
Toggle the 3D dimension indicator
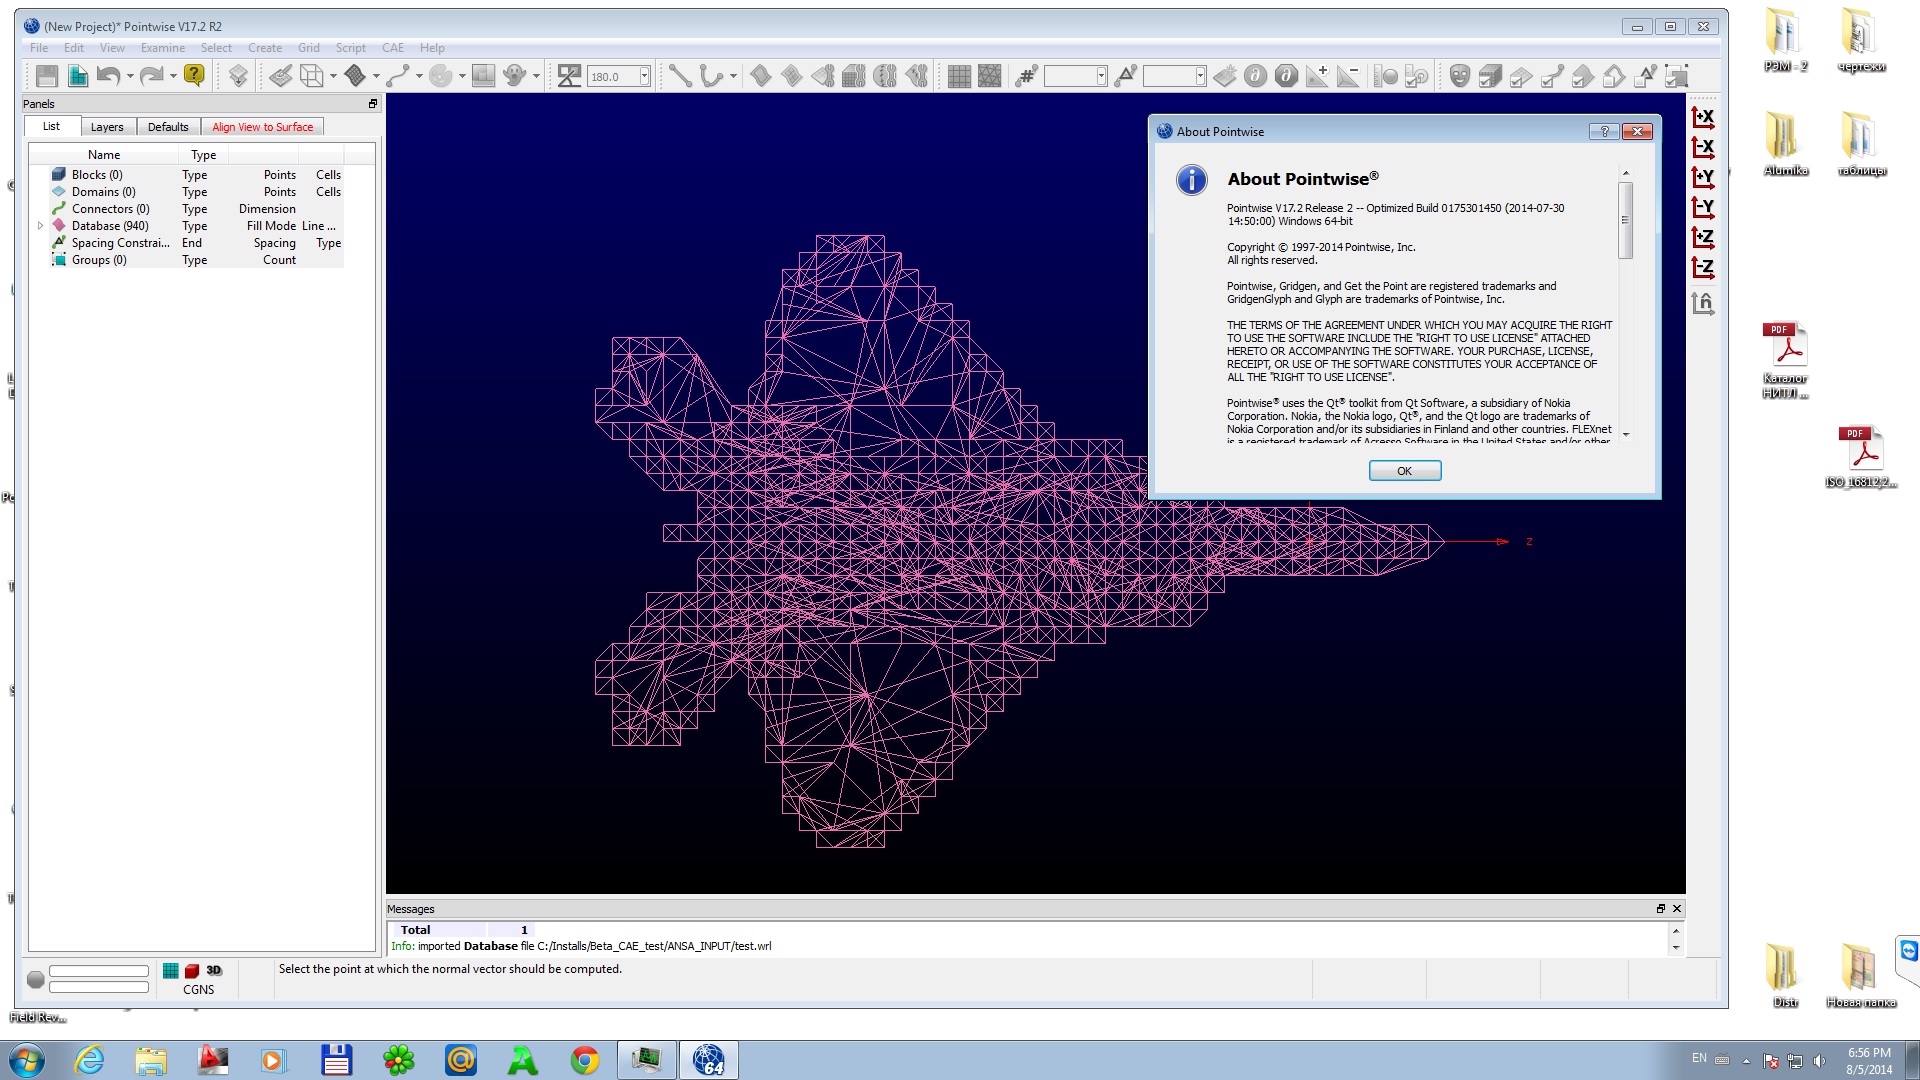(x=214, y=971)
